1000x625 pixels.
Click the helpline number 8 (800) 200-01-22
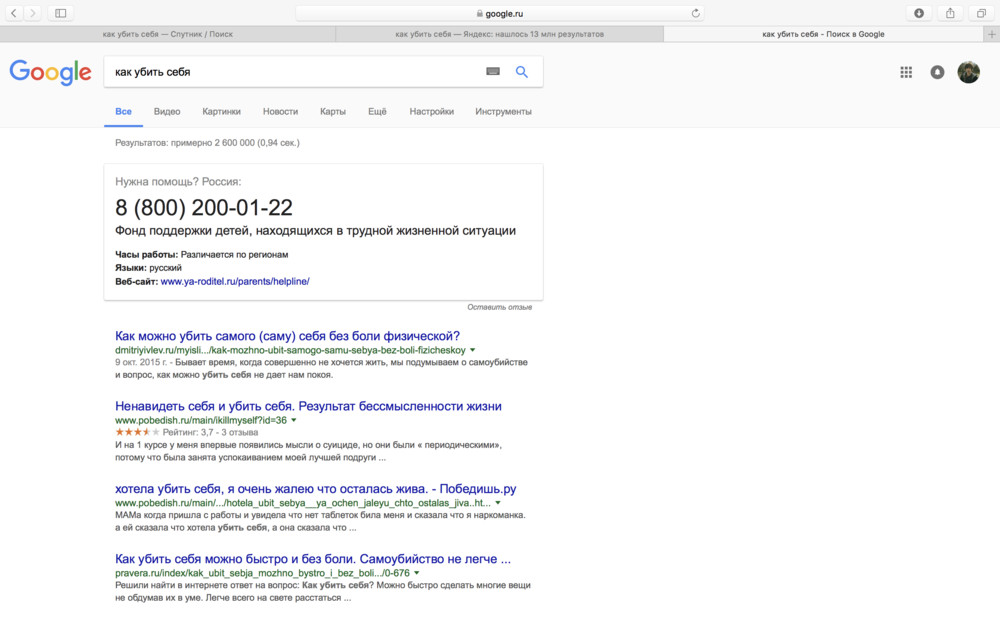point(203,207)
